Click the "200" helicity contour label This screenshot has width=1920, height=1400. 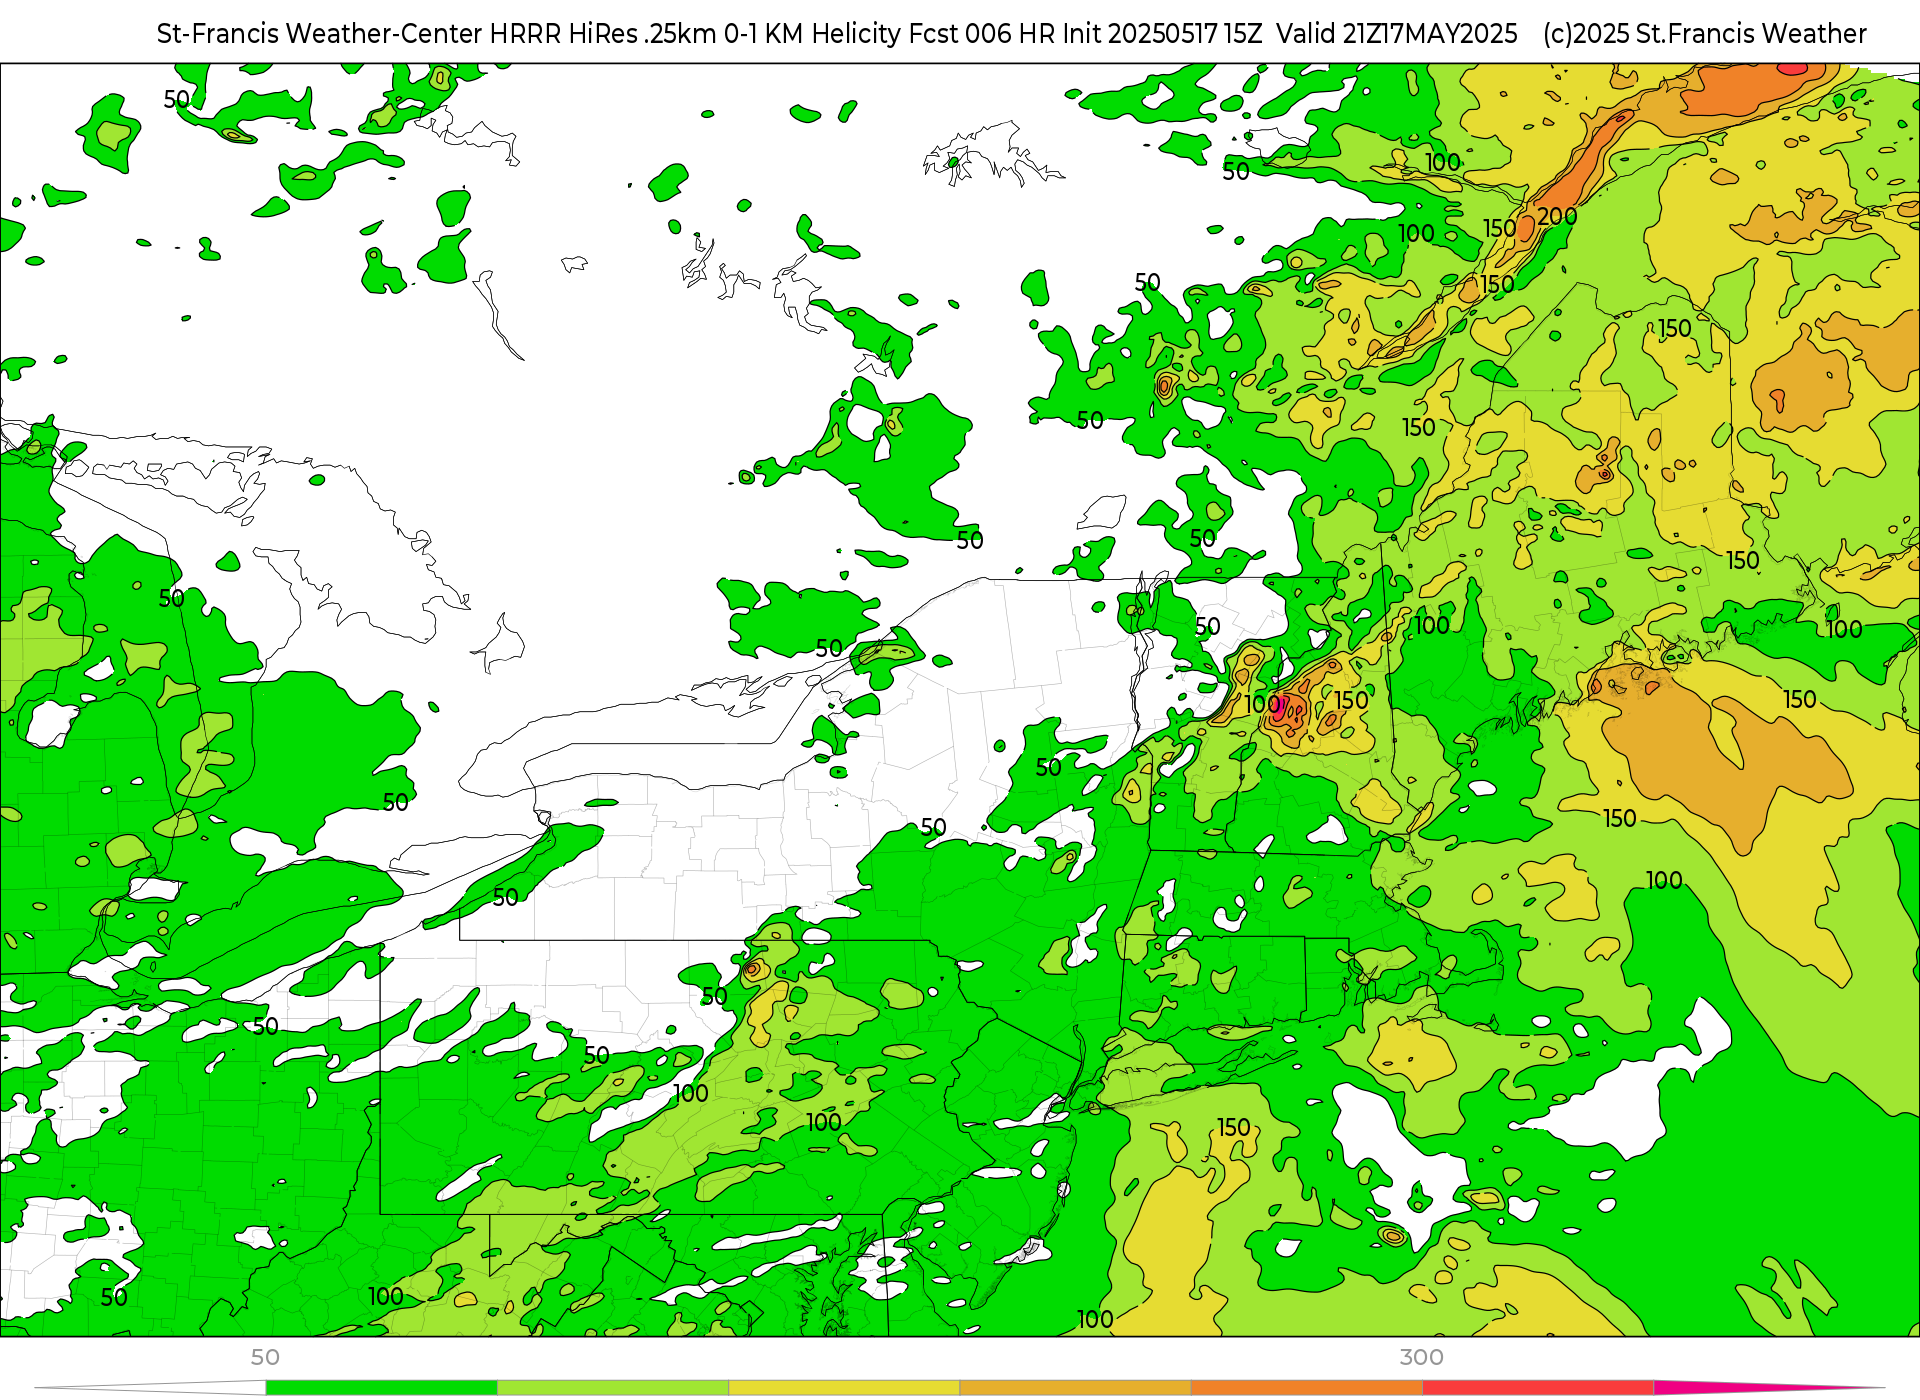coord(1557,217)
